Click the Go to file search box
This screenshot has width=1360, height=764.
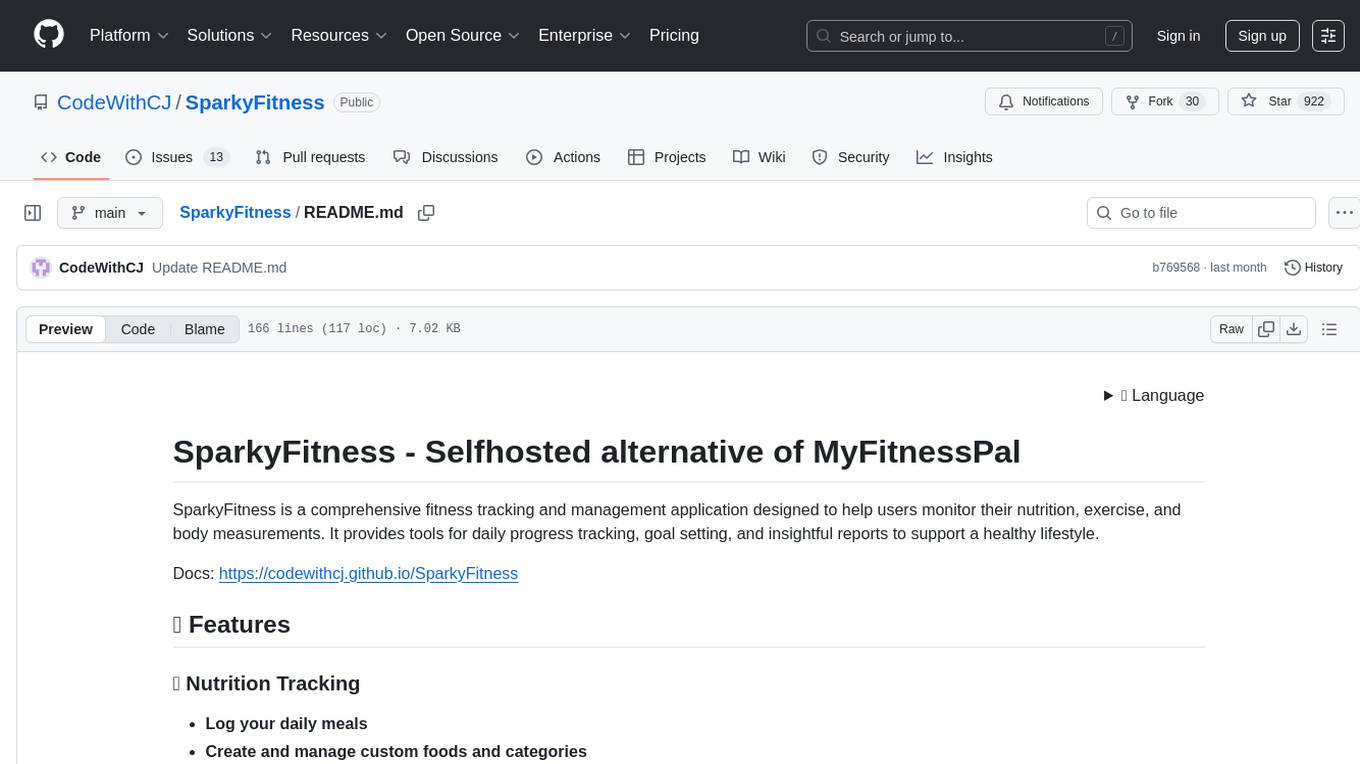coord(1201,213)
